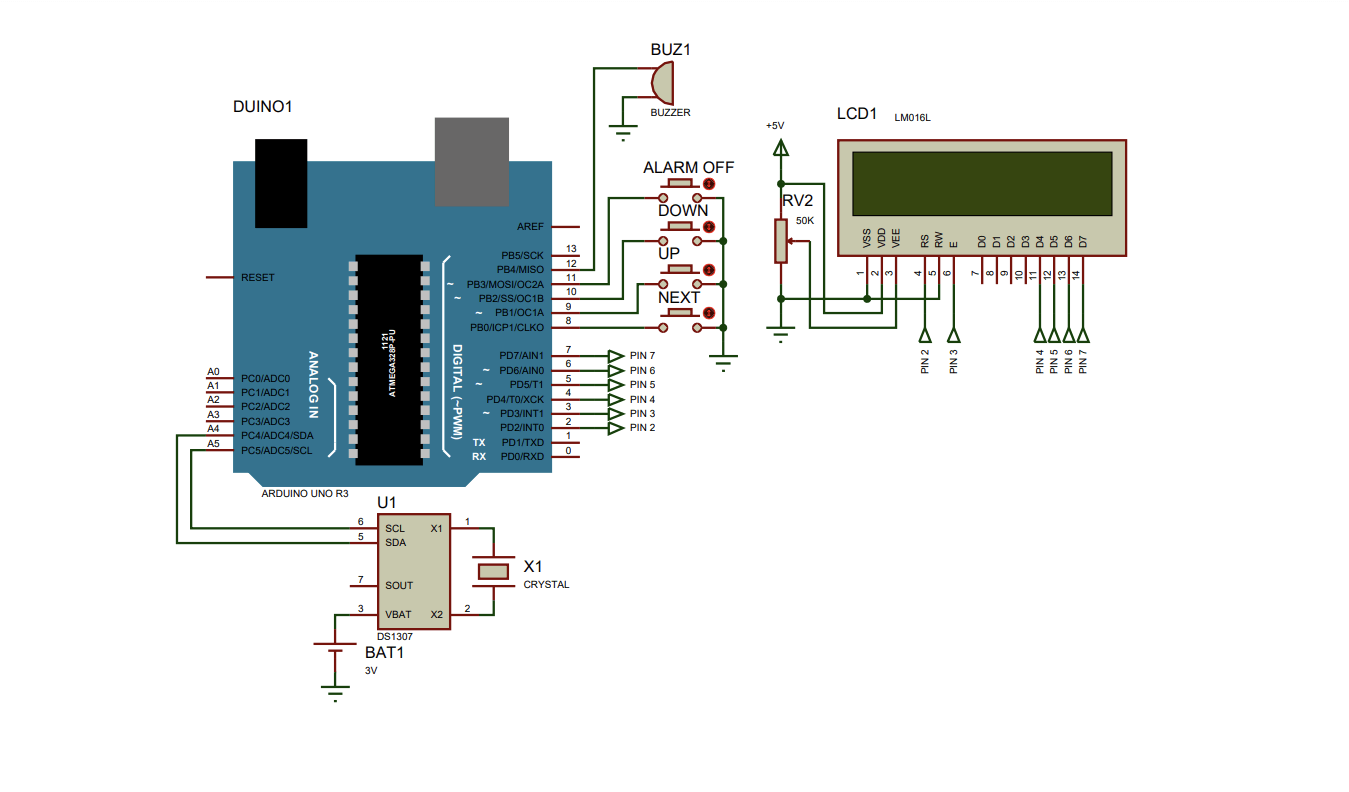
Task: Click the DUINO1 component label
Action: (x=262, y=107)
